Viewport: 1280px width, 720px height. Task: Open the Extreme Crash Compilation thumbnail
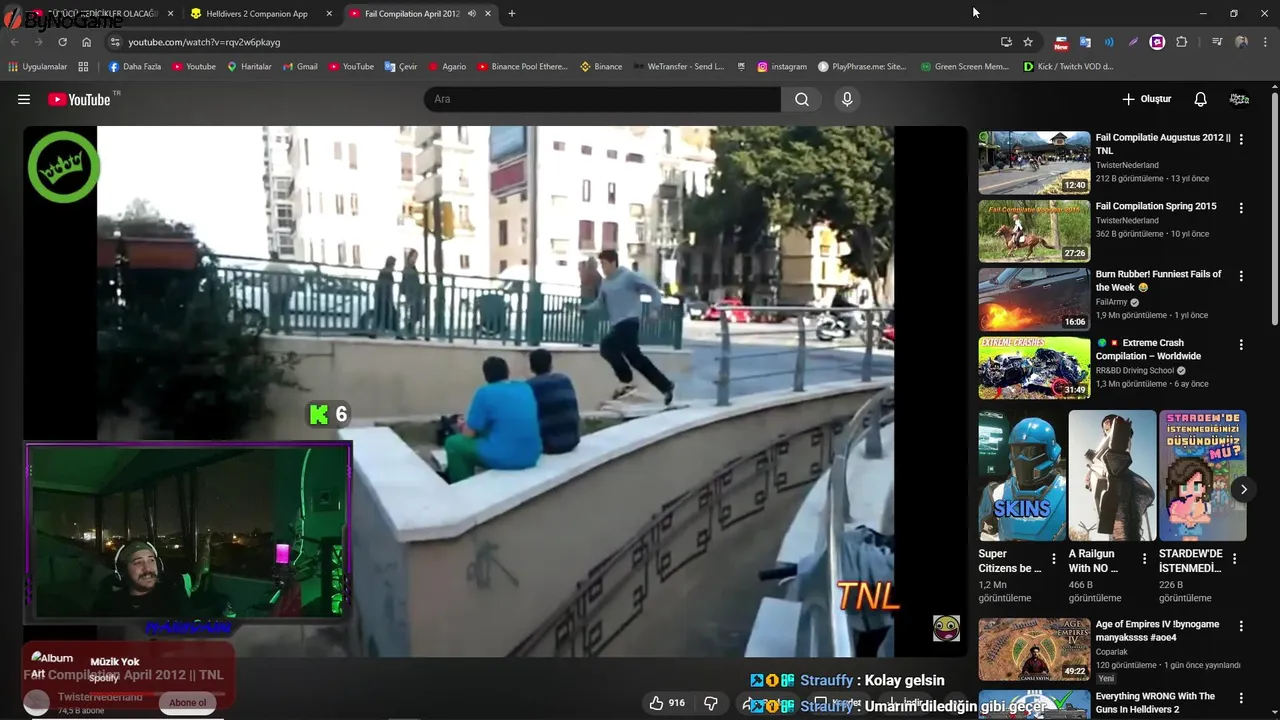[1034, 368]
